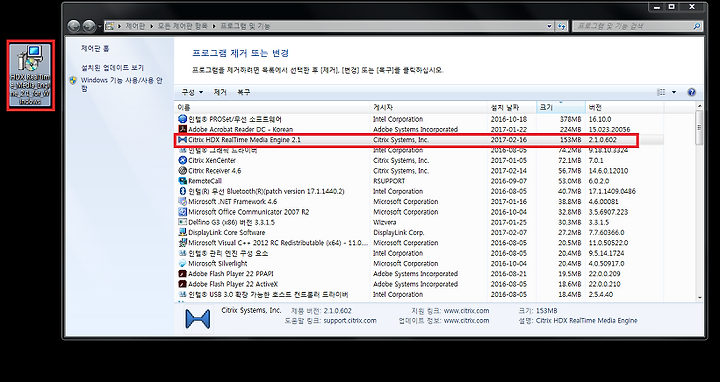Click the DisplayLink Core Software icon
This screenshot has height=382, width=720.
tap(182, 232)
